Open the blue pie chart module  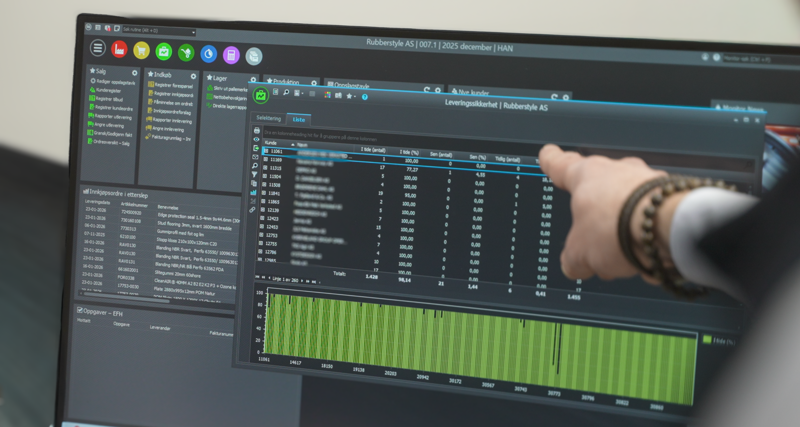(208, 53)
